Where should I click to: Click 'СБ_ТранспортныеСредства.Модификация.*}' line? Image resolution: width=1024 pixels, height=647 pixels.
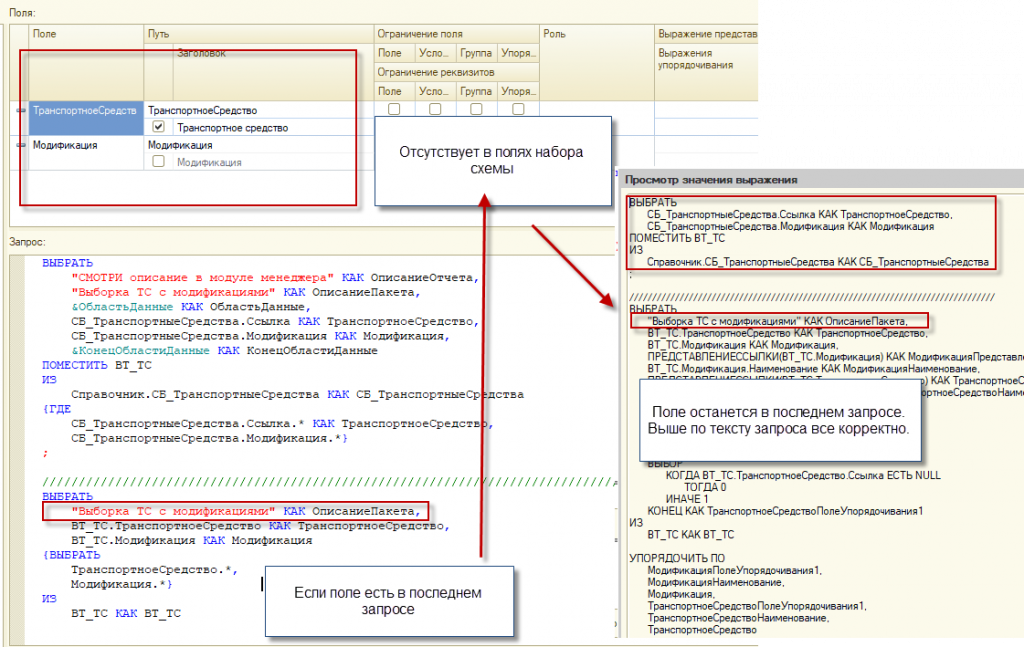209,438
